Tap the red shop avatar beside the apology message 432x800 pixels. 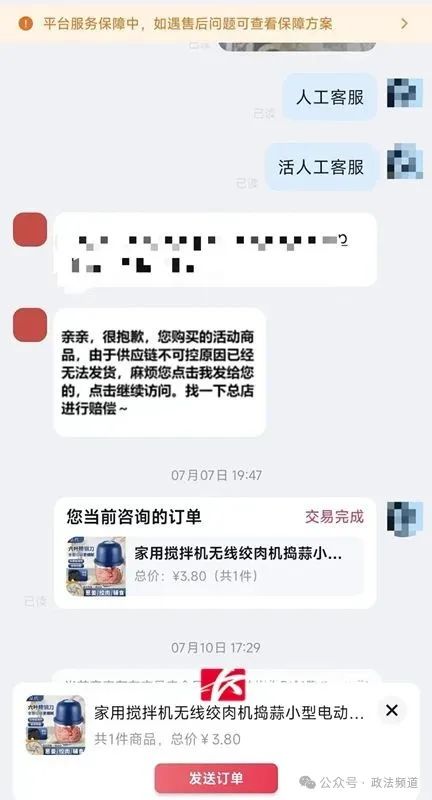click(30, 324)
